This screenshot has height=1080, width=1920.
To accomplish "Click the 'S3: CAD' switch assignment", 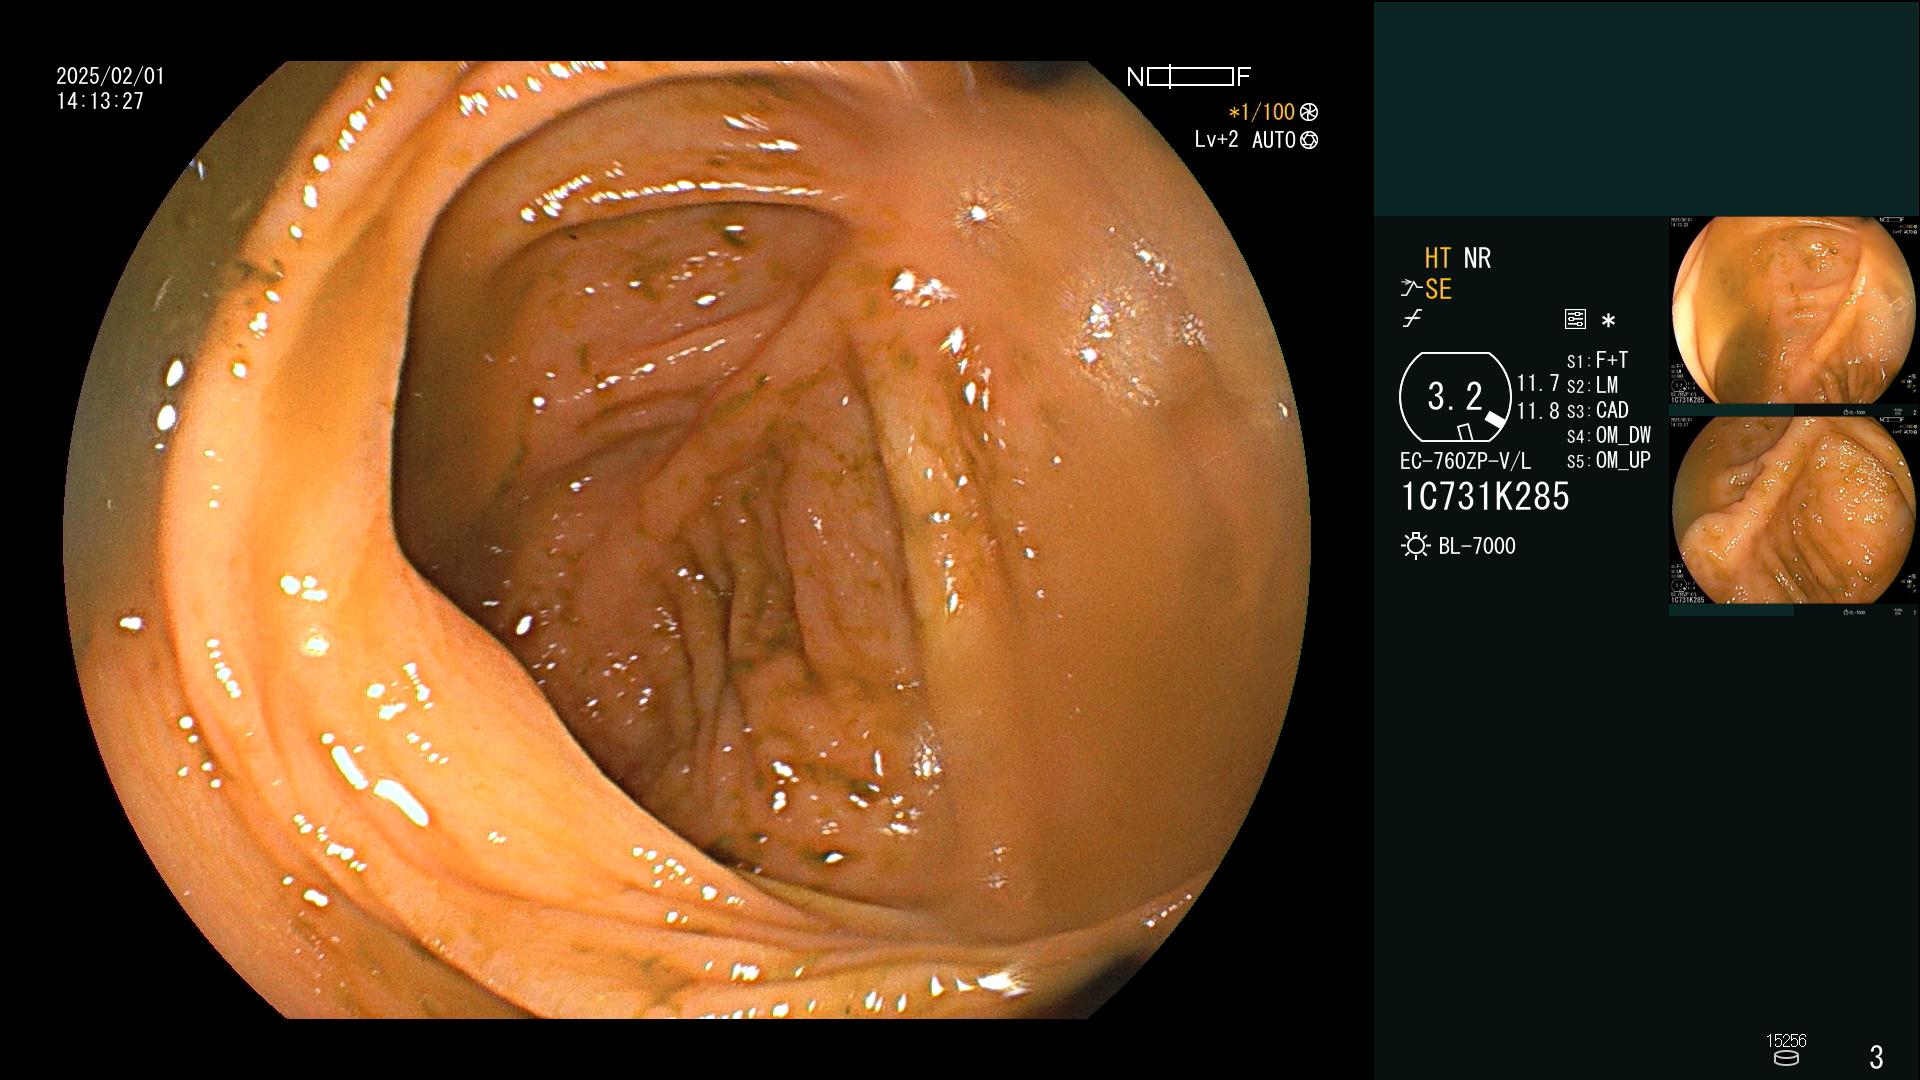I will 1597,410.
